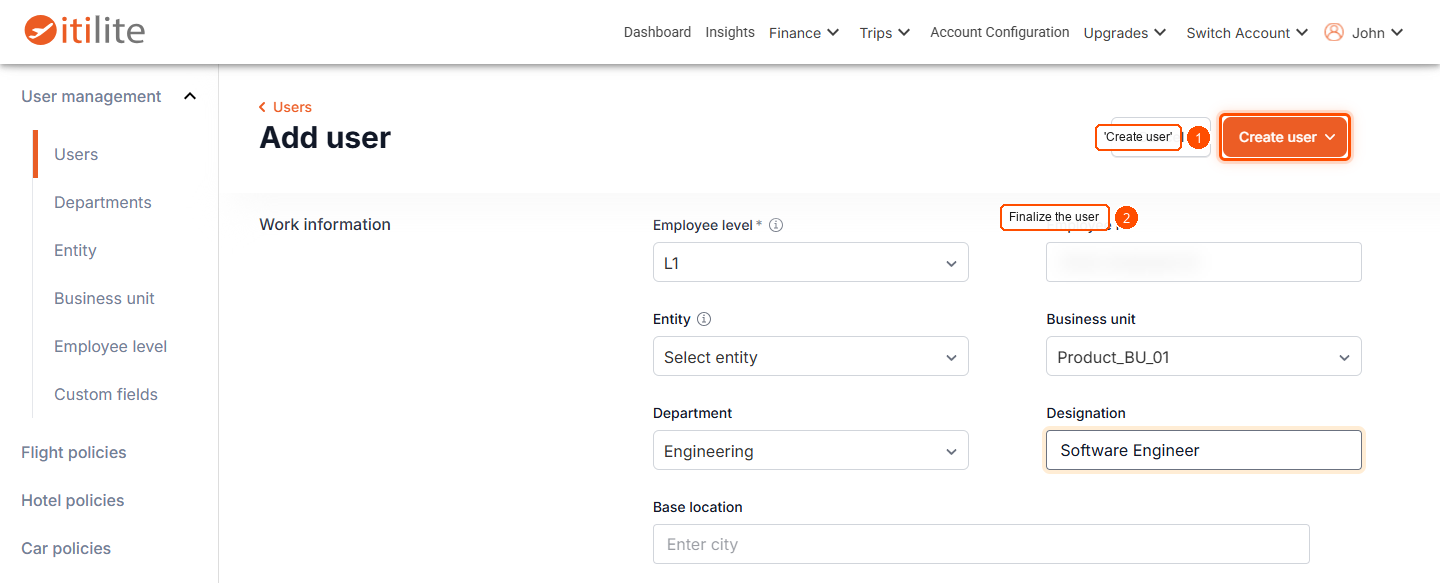Select Users in the sidebar

pyautogui.click(x=76, y=154)
